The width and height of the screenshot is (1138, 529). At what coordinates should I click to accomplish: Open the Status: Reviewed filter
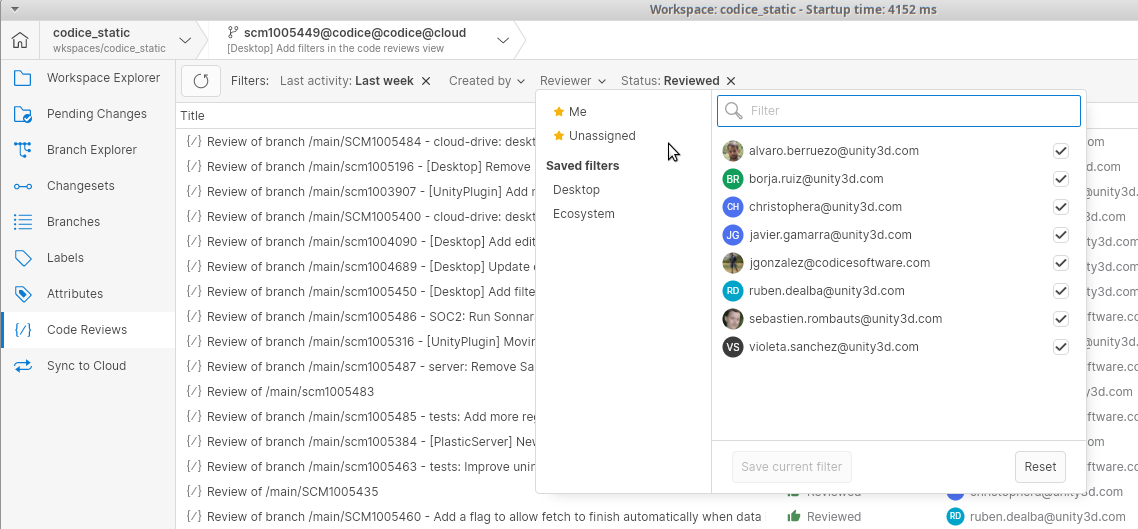(670, 81)
